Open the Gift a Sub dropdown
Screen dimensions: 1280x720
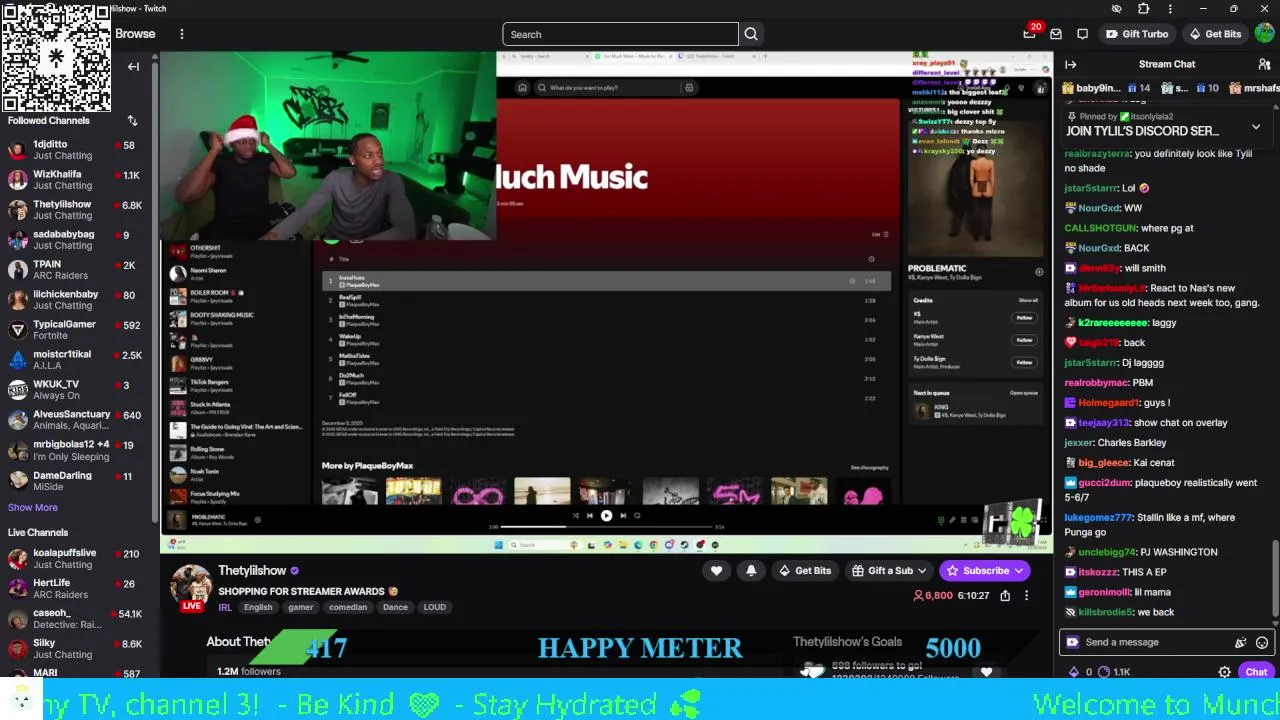[888, 570]
